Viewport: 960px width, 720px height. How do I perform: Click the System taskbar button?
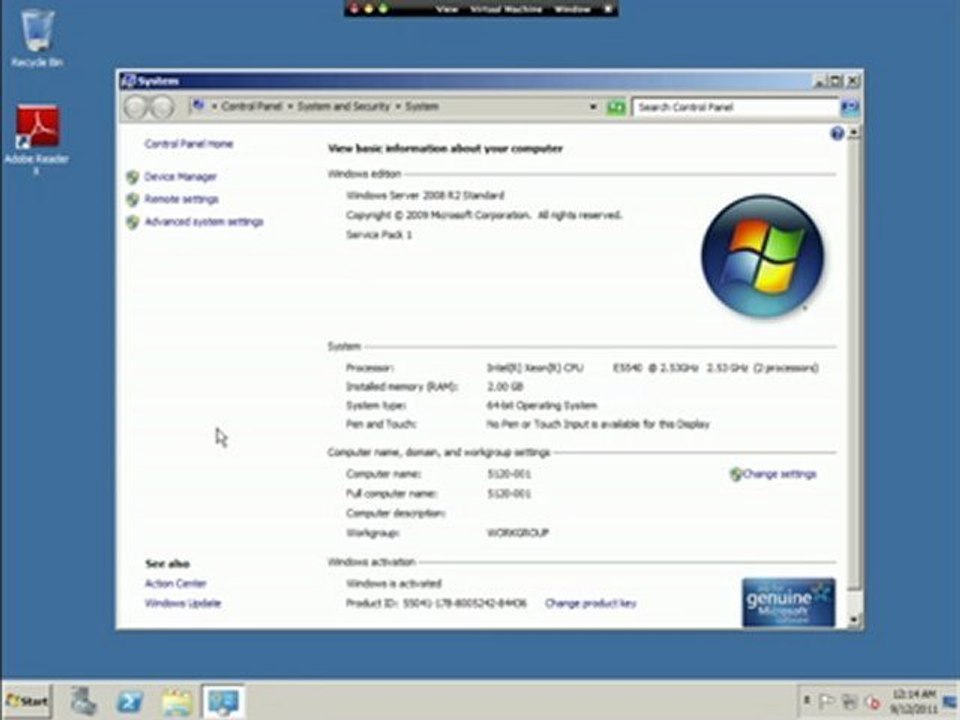tap(223, 702)
